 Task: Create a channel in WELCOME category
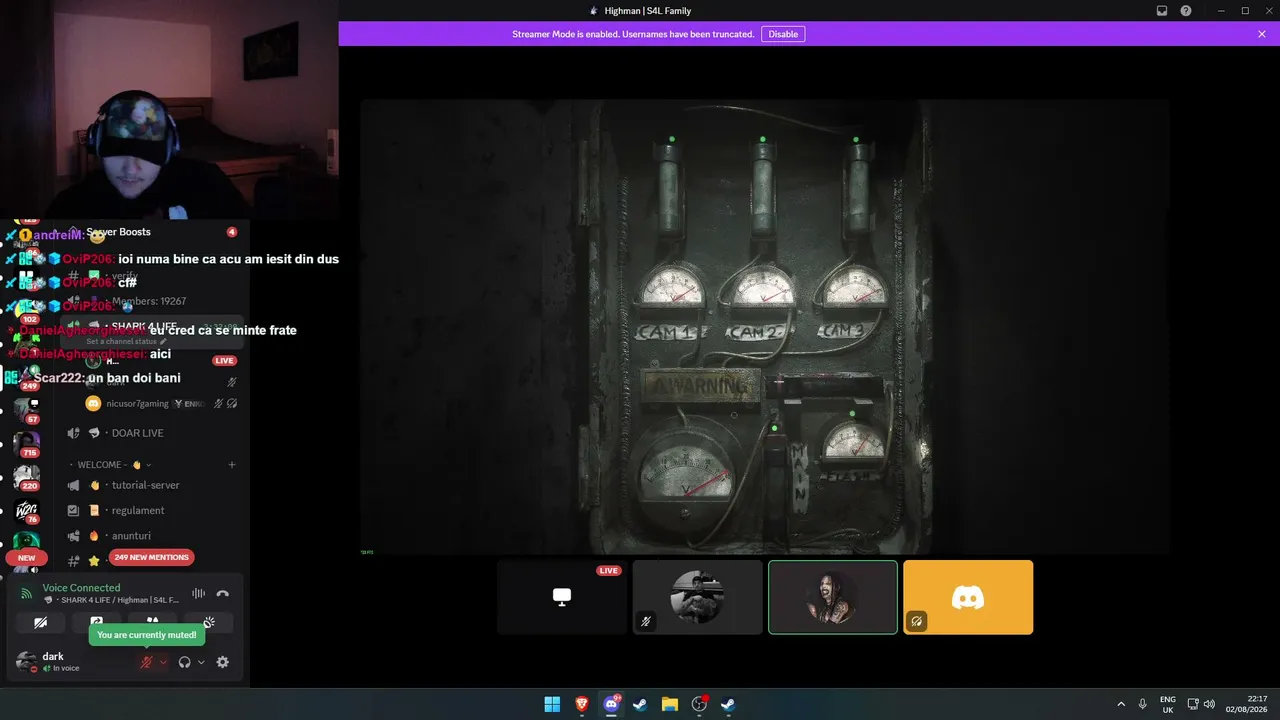pyautogui.click(x=232, y=465)
